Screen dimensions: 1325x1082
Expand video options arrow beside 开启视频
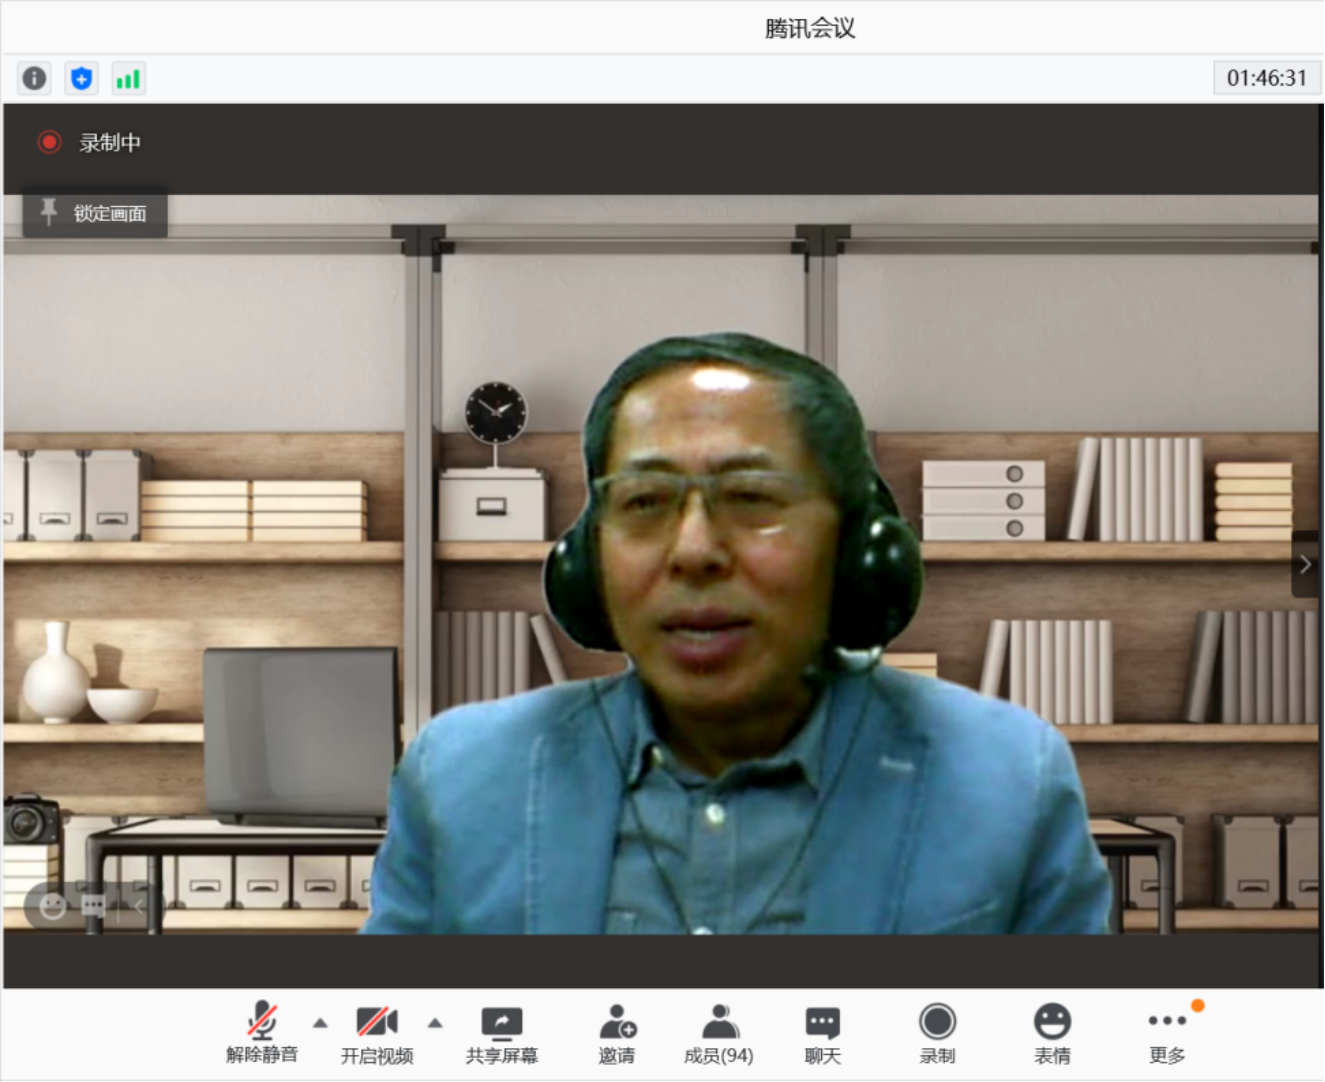pos(435,1022)
